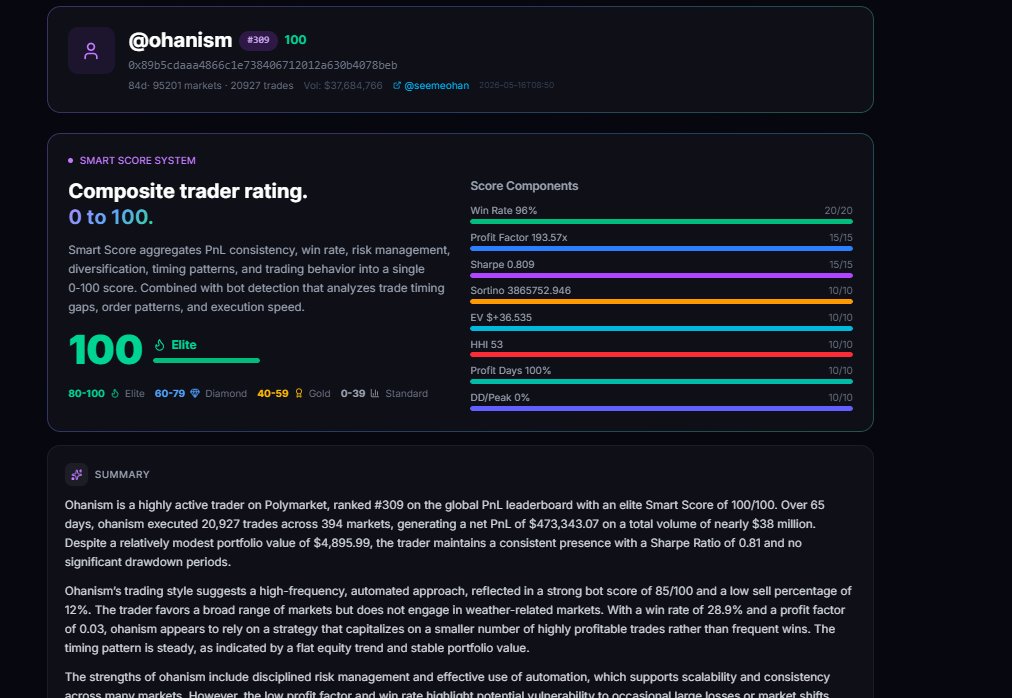Click the 15/15 value on the Sharpe row
The width and height of the screenshot is (1012, 698).
pyautogui.click(x=841, y=265)
